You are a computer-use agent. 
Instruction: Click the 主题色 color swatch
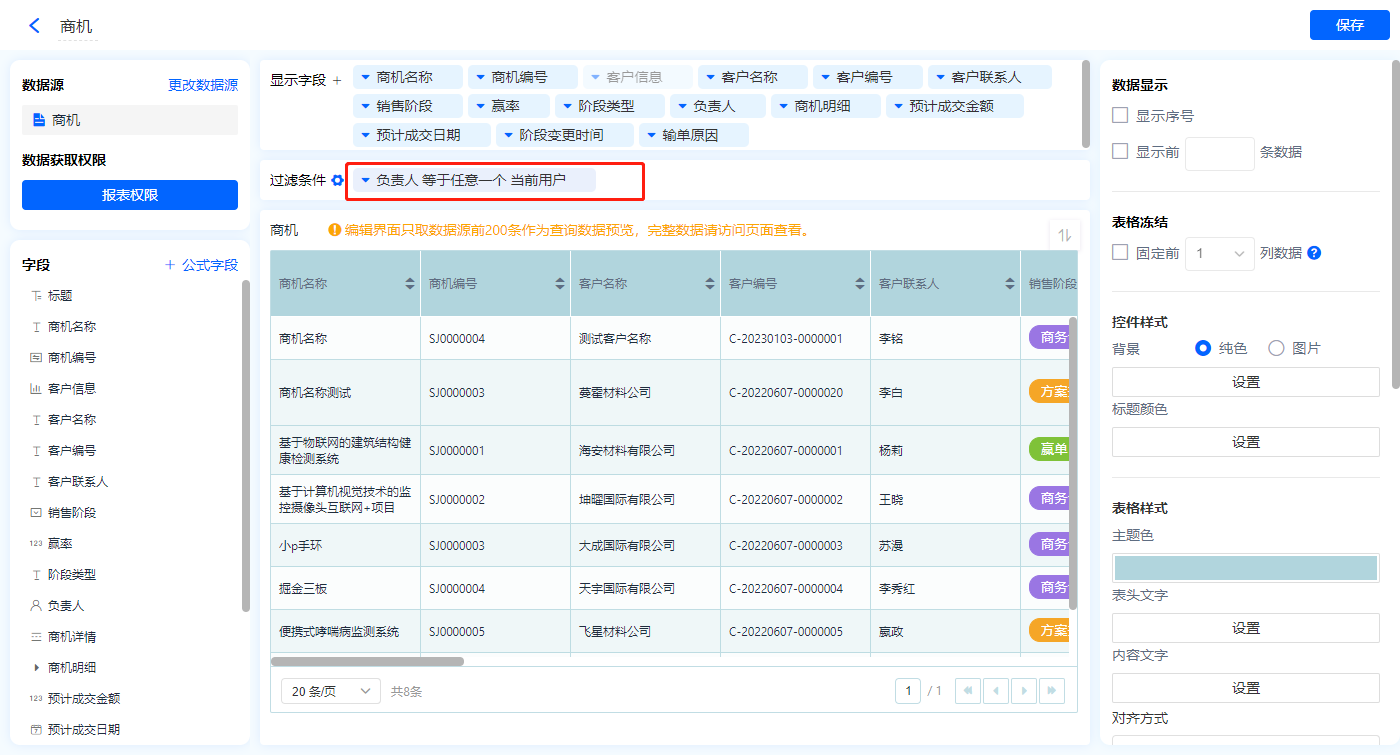(1245, 567)
